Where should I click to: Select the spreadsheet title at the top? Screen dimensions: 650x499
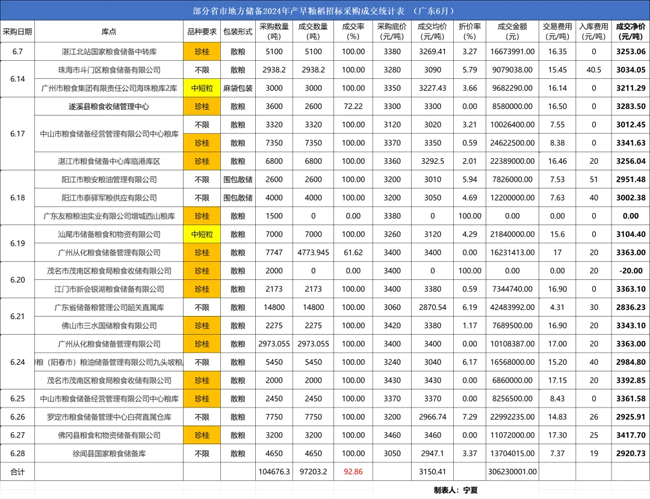(x=324, y=8)
